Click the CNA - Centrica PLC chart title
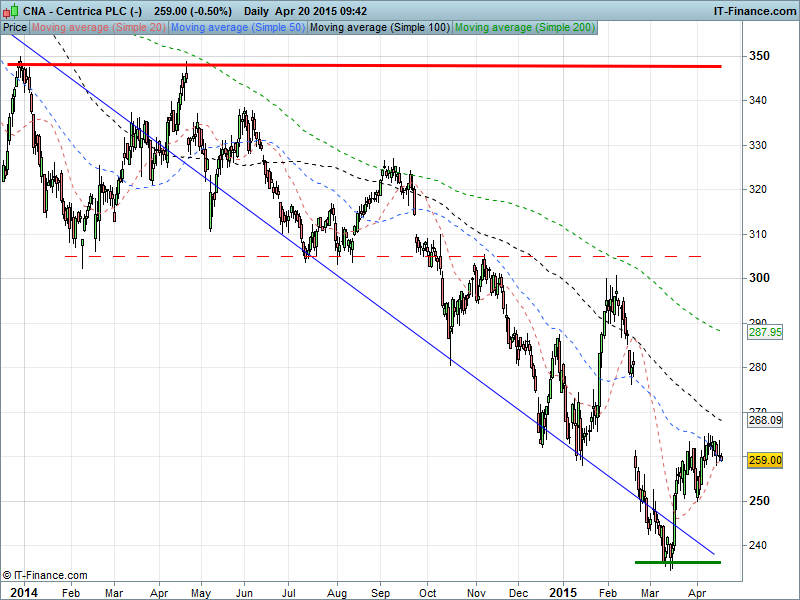The height and width of the screenshot is (600, 800). [73, 10]
